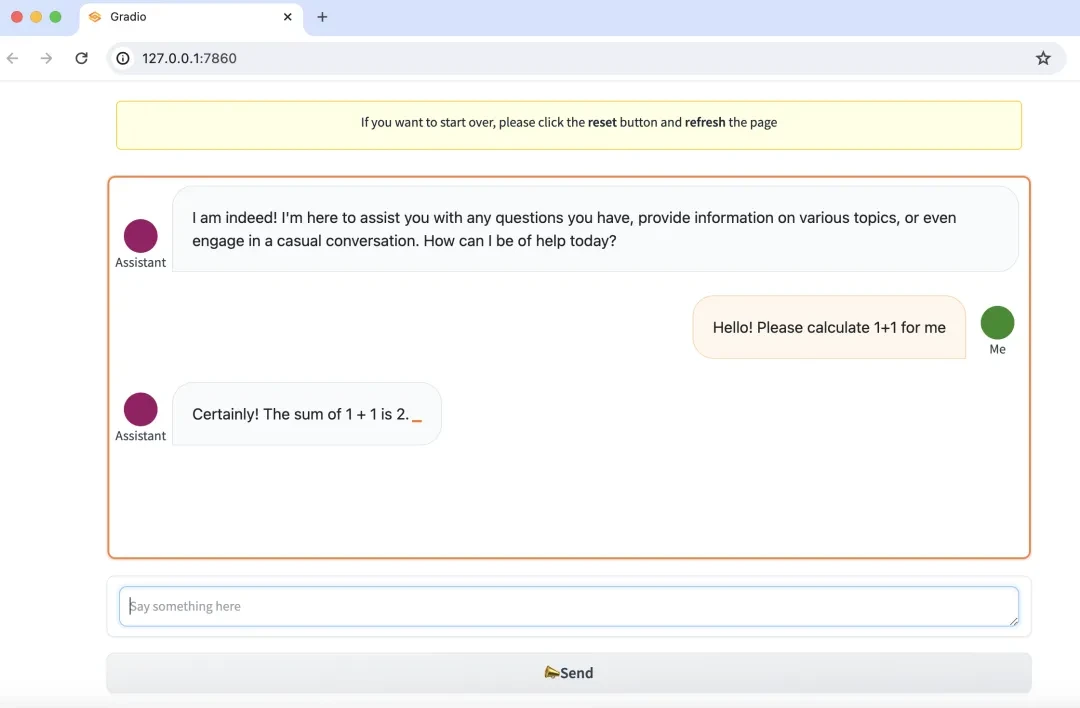Click the first Assistant avatar

pos(140,236)
